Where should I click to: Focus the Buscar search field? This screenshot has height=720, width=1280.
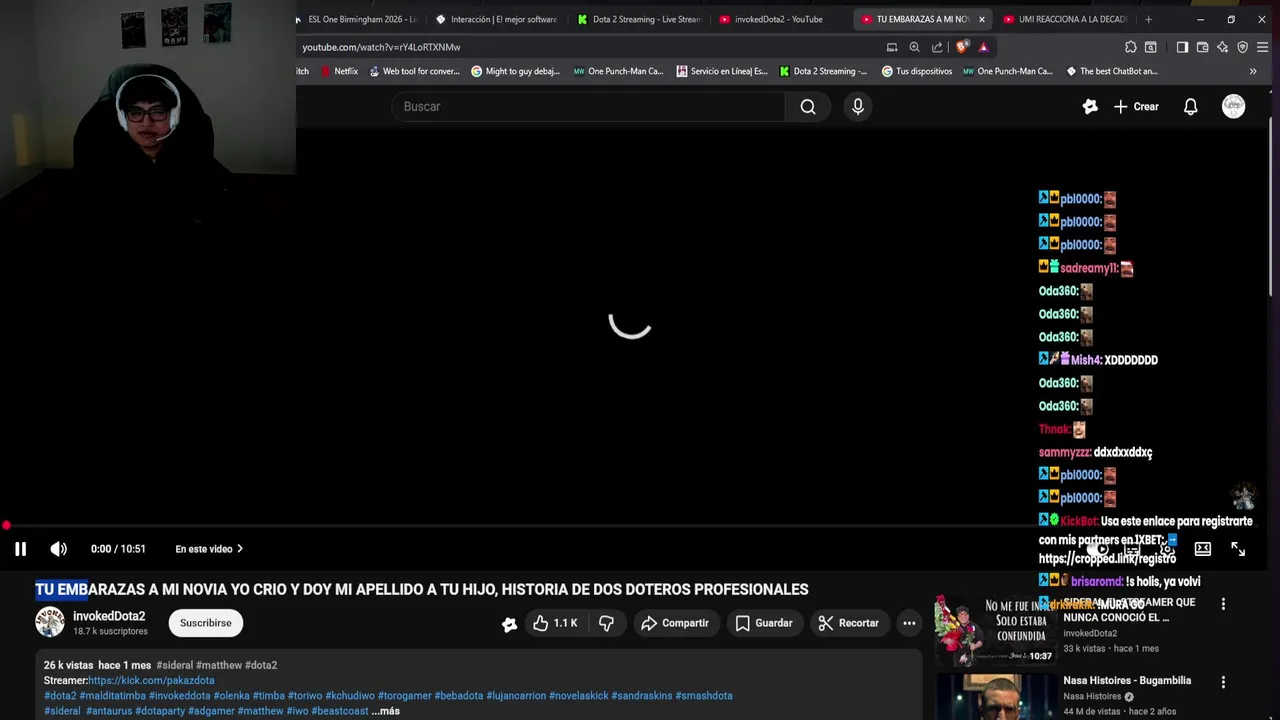[588, 106]
